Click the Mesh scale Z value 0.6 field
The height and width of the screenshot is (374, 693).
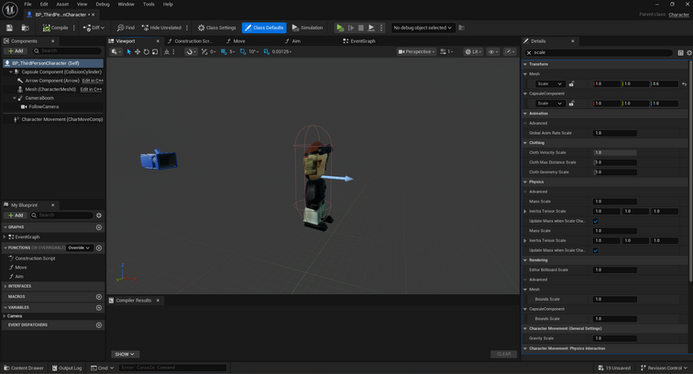pos(664,84)
